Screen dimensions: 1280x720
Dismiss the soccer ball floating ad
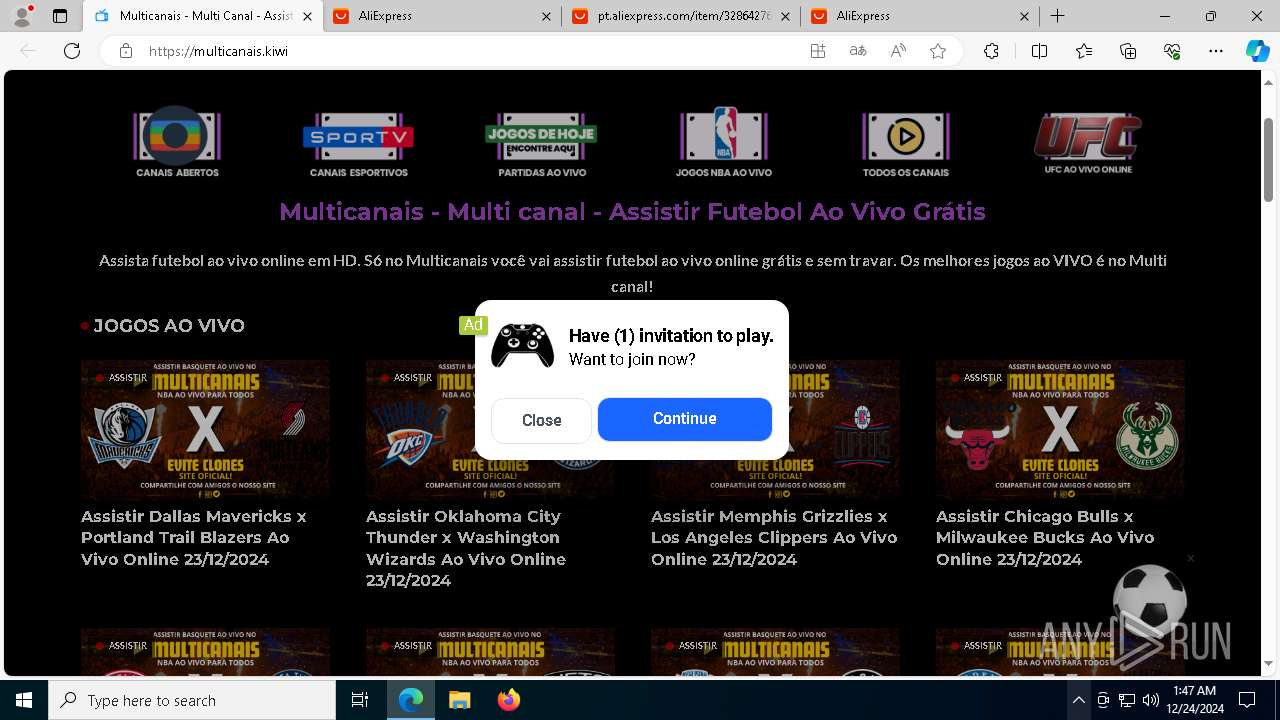[1190, 558]
